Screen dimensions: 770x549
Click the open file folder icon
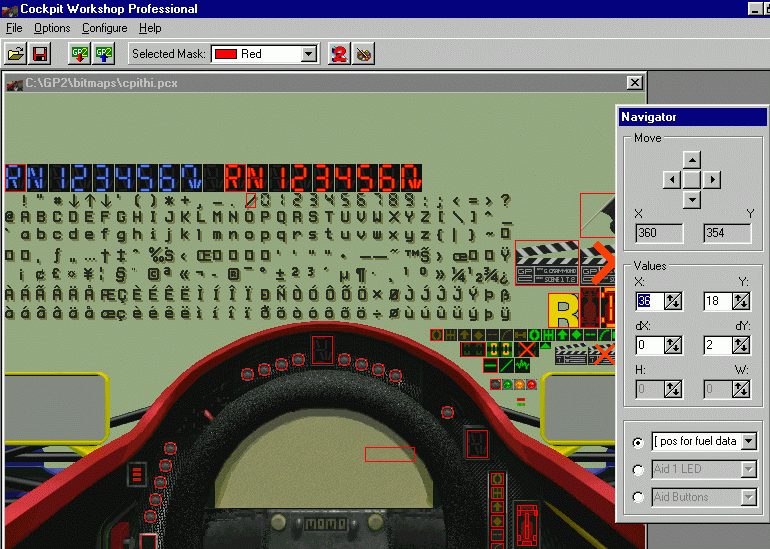click(15, 54)
